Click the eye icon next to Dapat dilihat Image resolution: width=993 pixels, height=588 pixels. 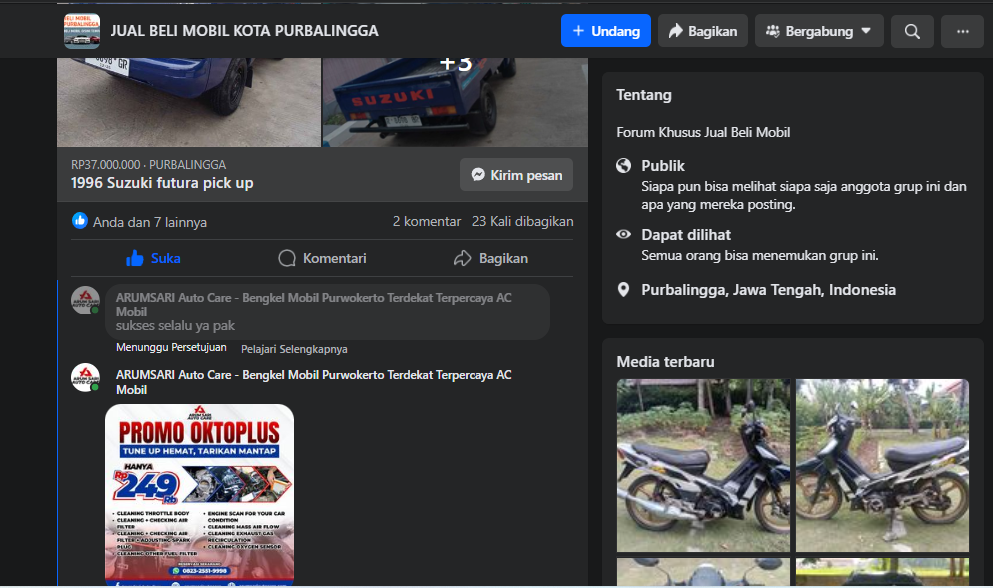click(x=624, y=234)
